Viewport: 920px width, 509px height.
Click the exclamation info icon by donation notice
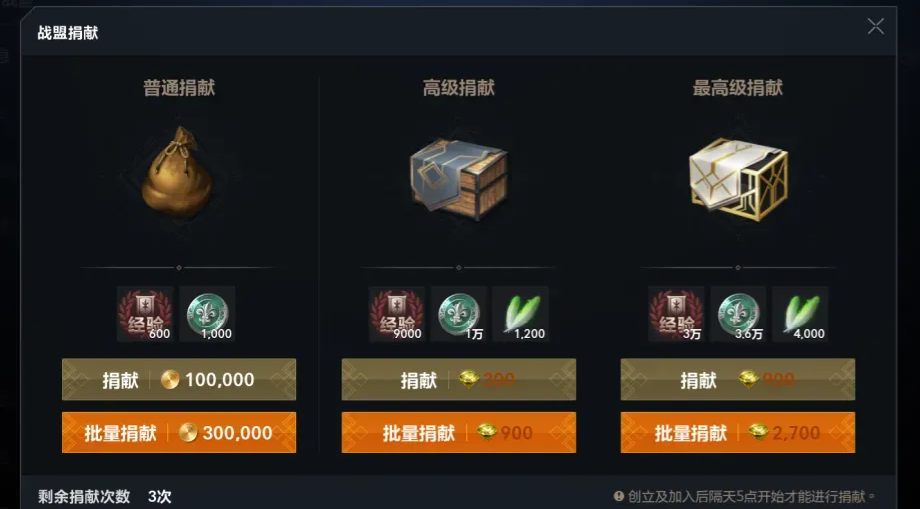pyautogui.click(x=618, y=496)
